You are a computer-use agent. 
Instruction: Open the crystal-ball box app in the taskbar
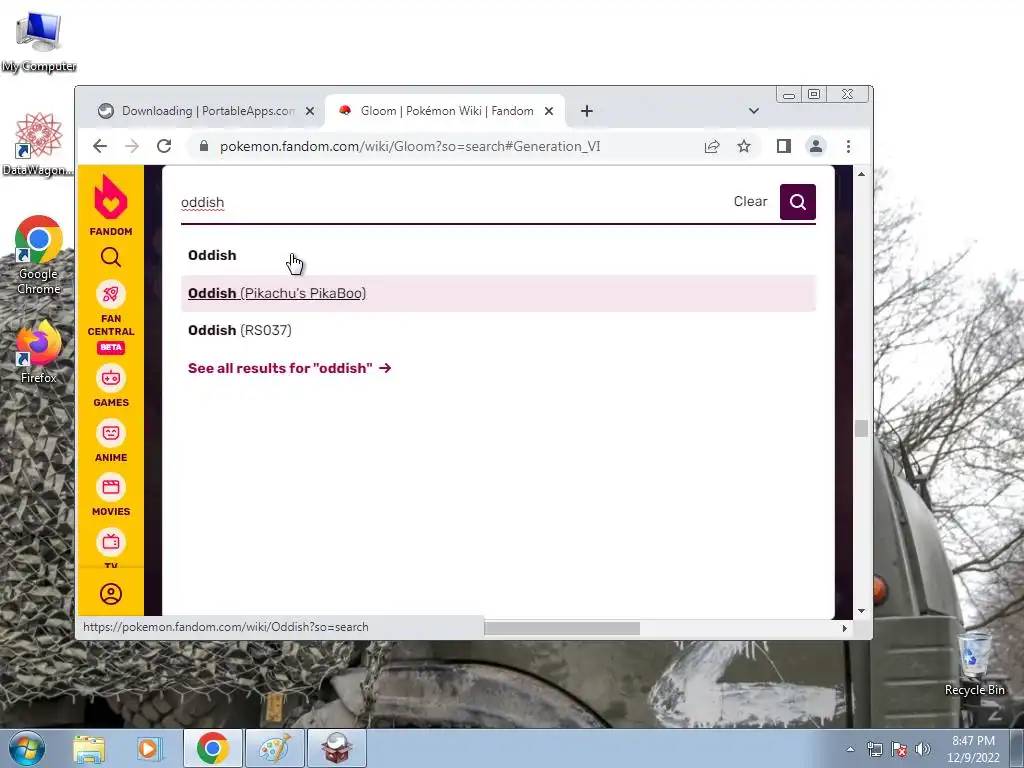pyautogui.click(x=336, y=748)
